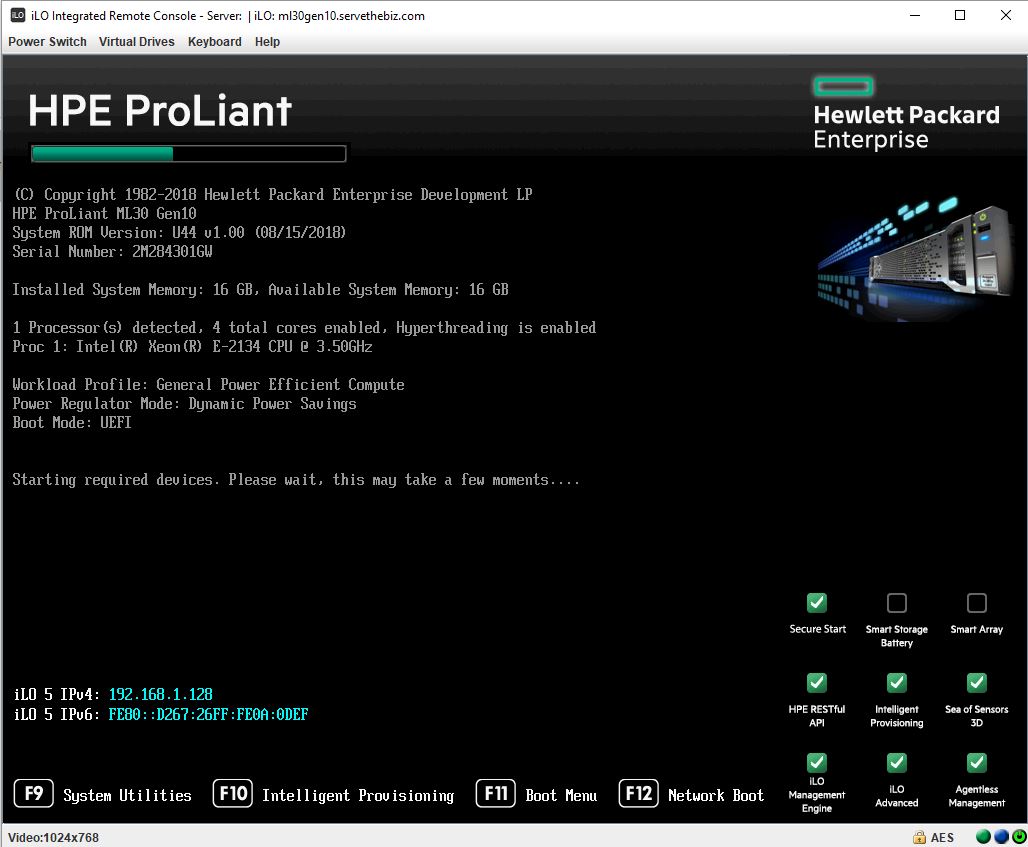Click the F10 key icon
The image size is (1028, 847).
coord(233,794)
